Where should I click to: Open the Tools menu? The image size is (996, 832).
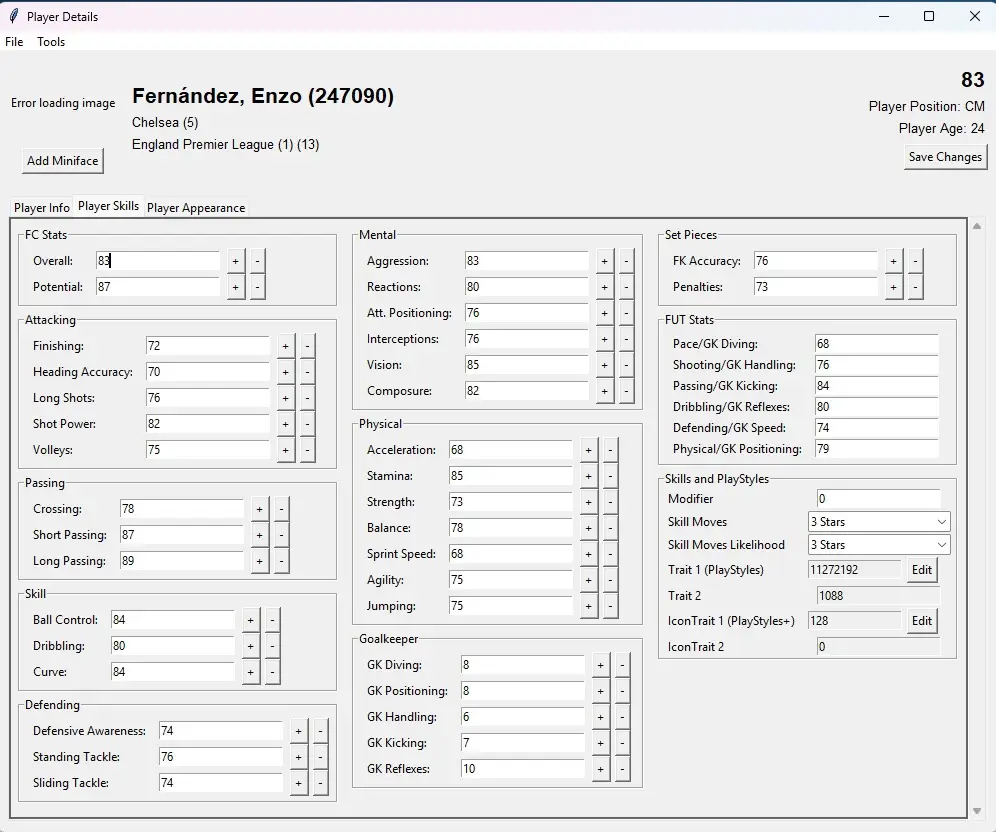(x=51, y=42)
